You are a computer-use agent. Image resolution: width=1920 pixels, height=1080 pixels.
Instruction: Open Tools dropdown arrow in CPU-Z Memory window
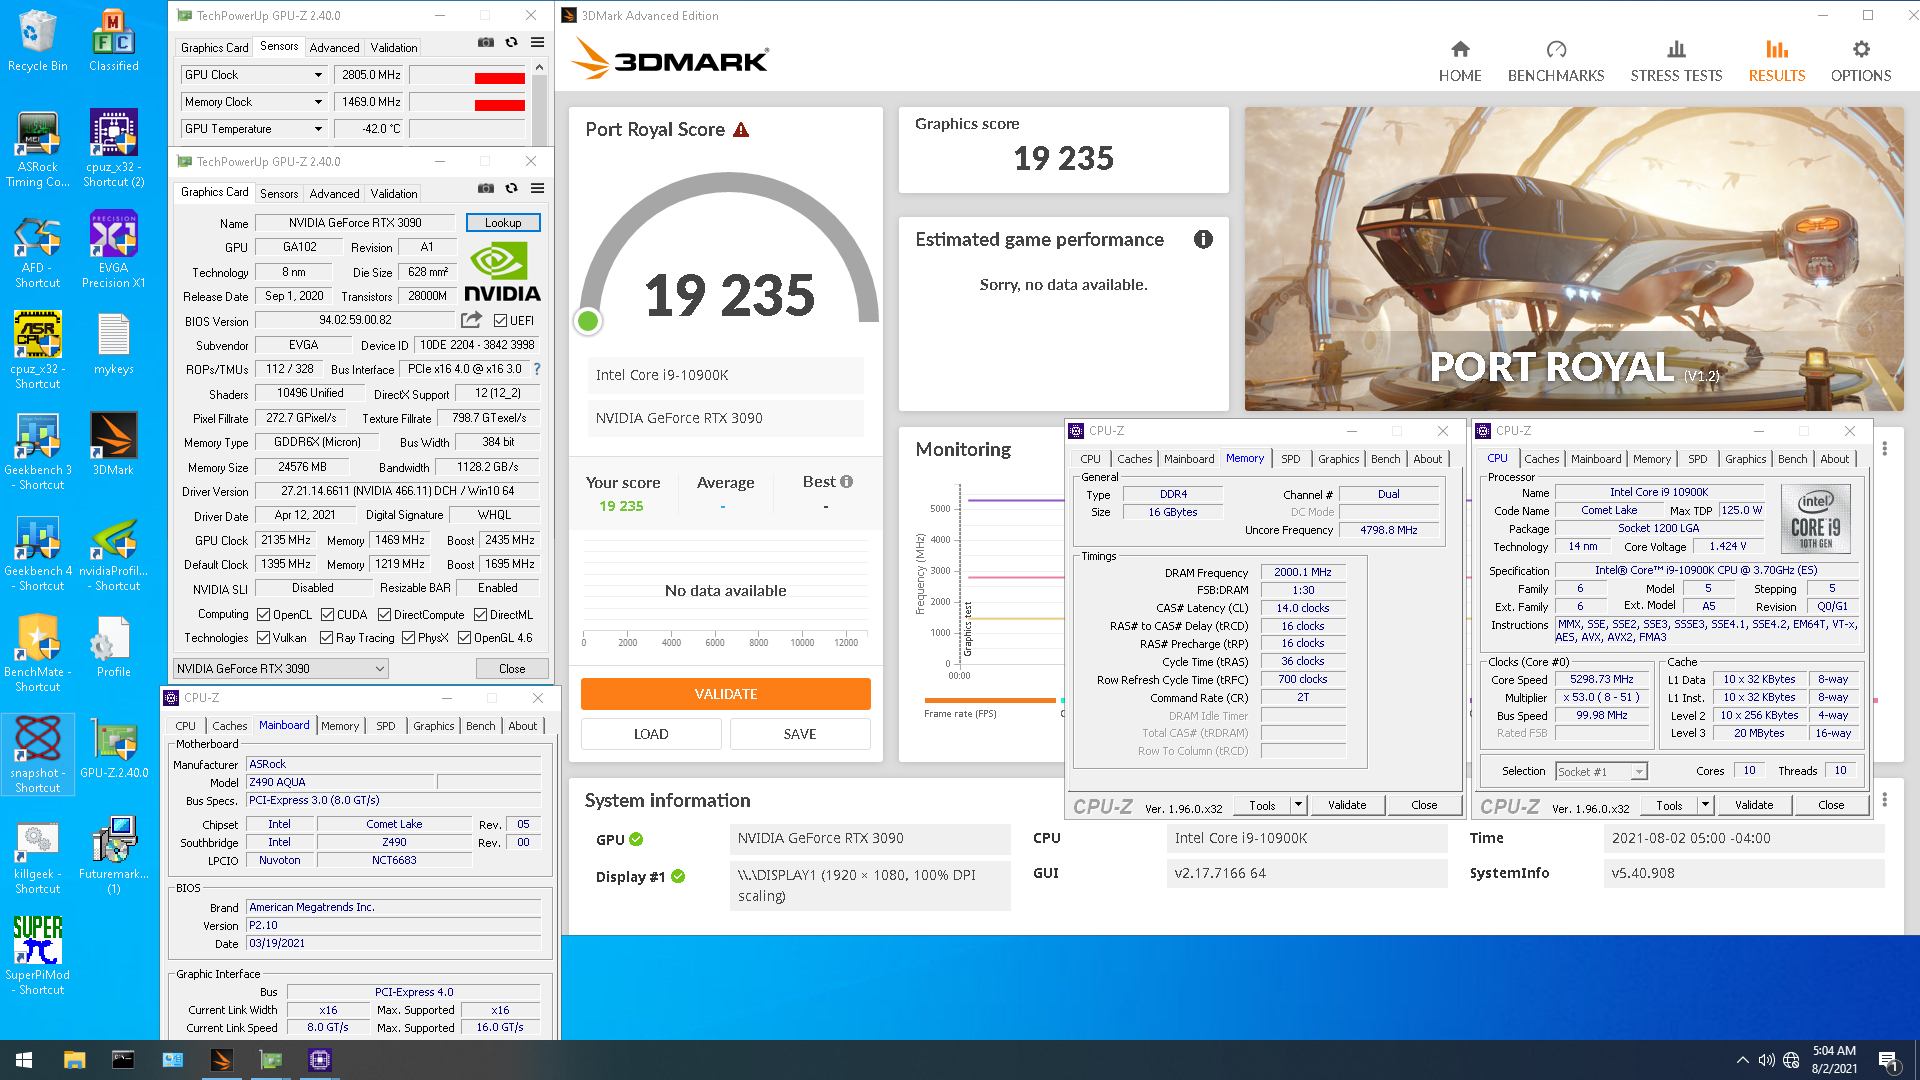[x=1298, y=805]
